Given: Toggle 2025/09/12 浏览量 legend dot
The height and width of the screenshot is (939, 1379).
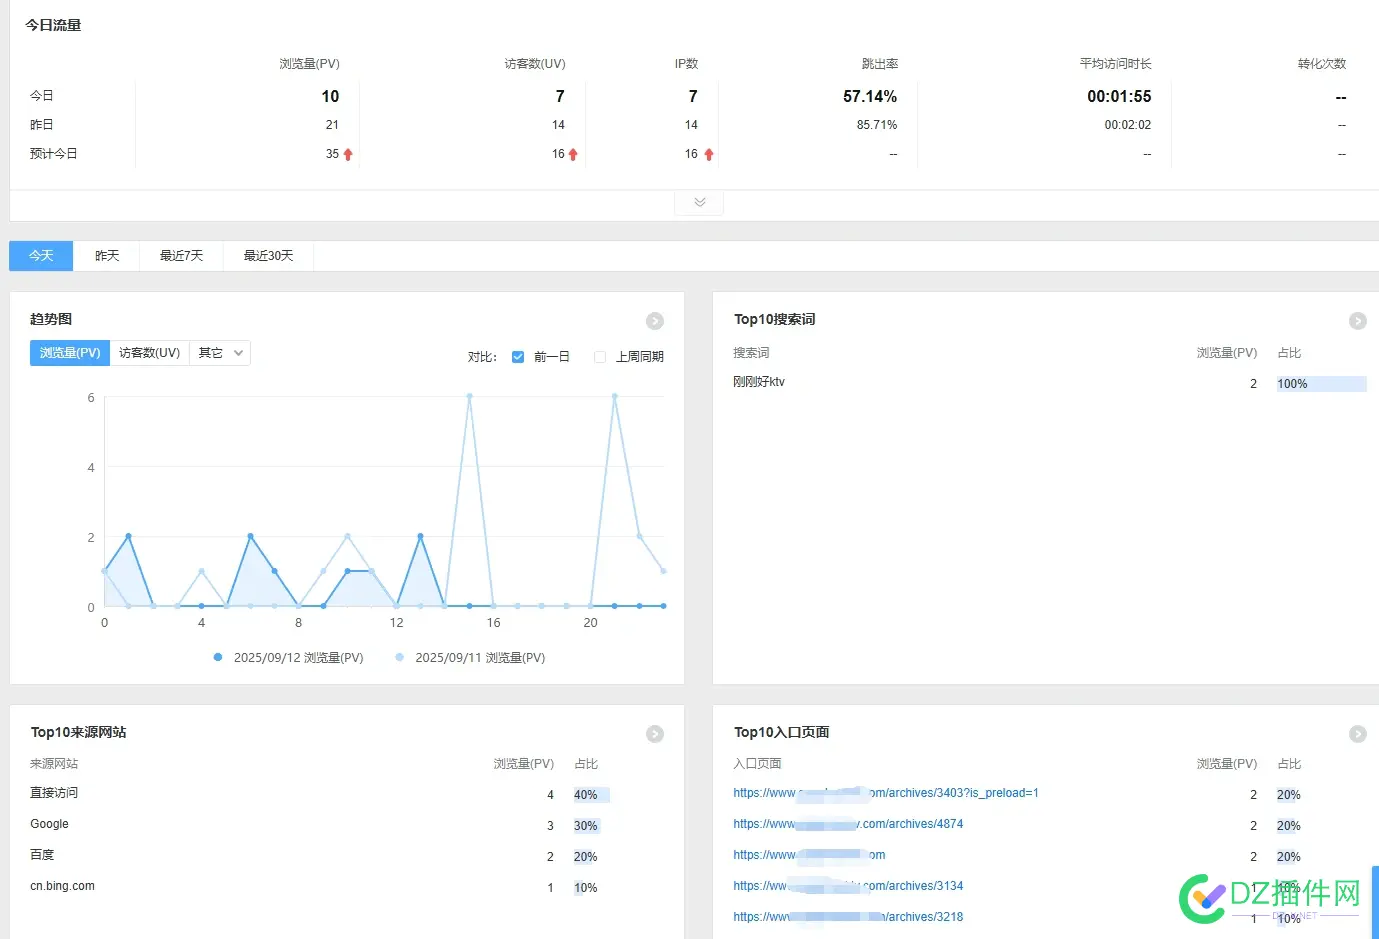Looking at the screenshot, I should (218, 657).
